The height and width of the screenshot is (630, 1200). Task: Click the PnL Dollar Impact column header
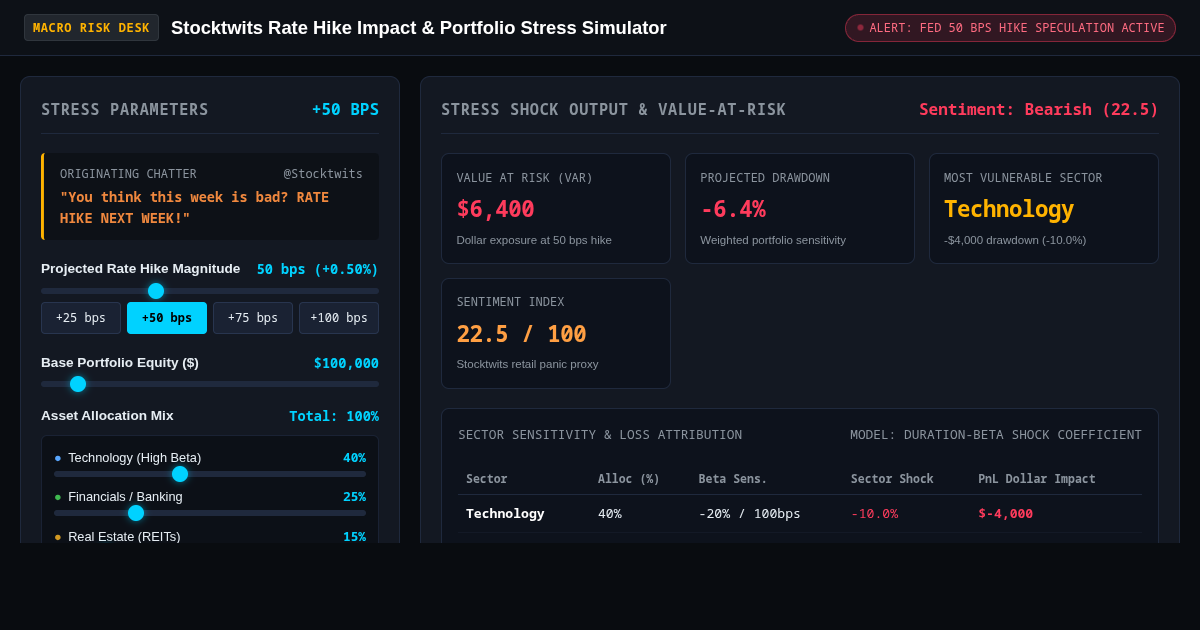[1037, 479]
